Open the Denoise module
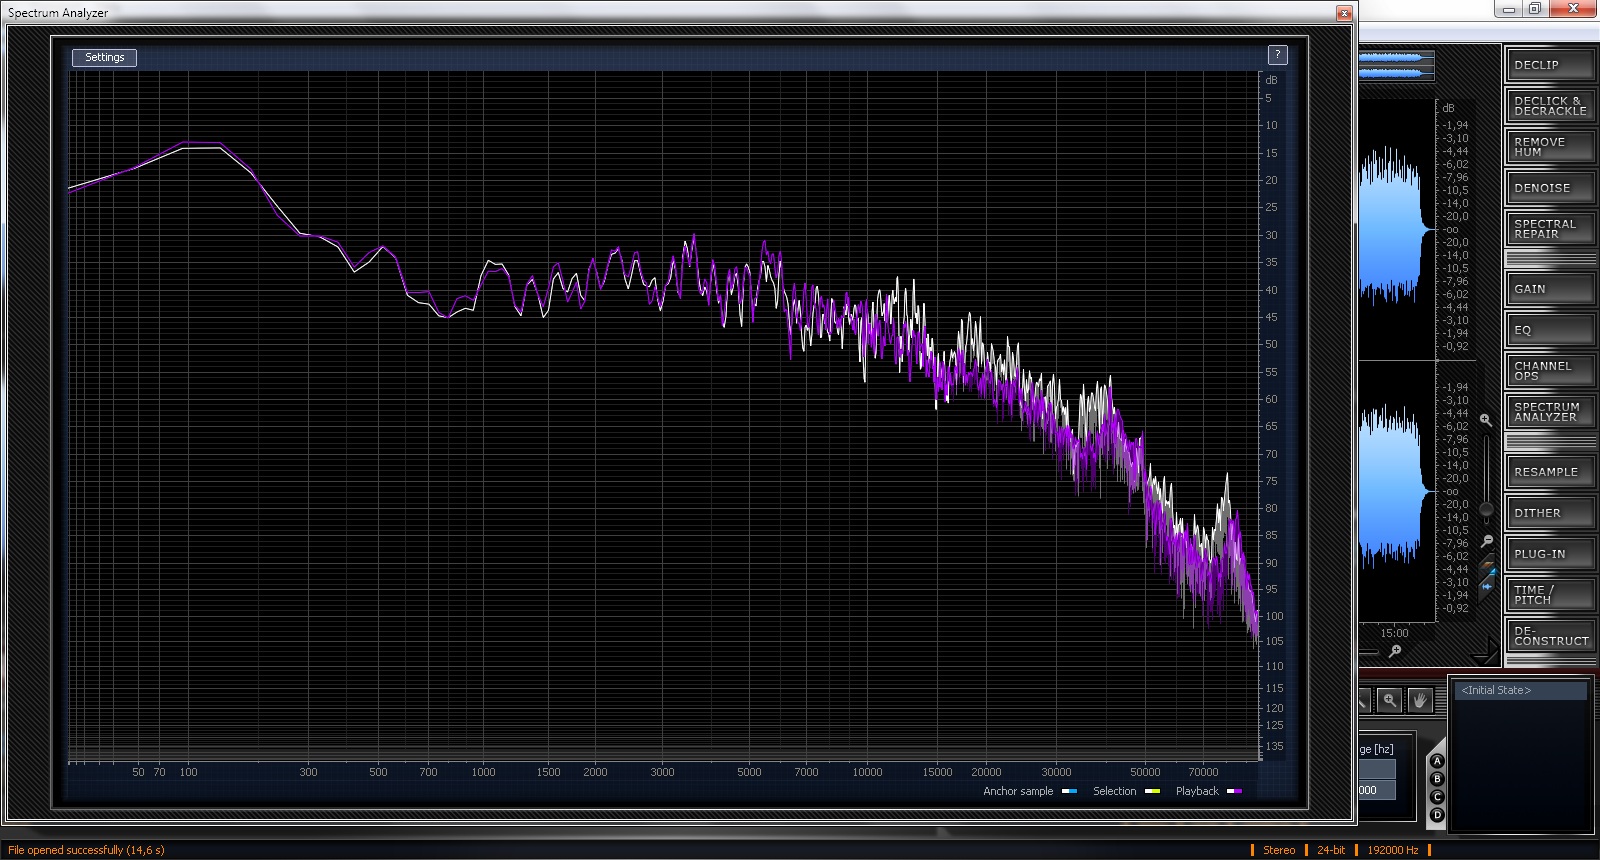The image size is (1600, 860). click(1550, 188)
